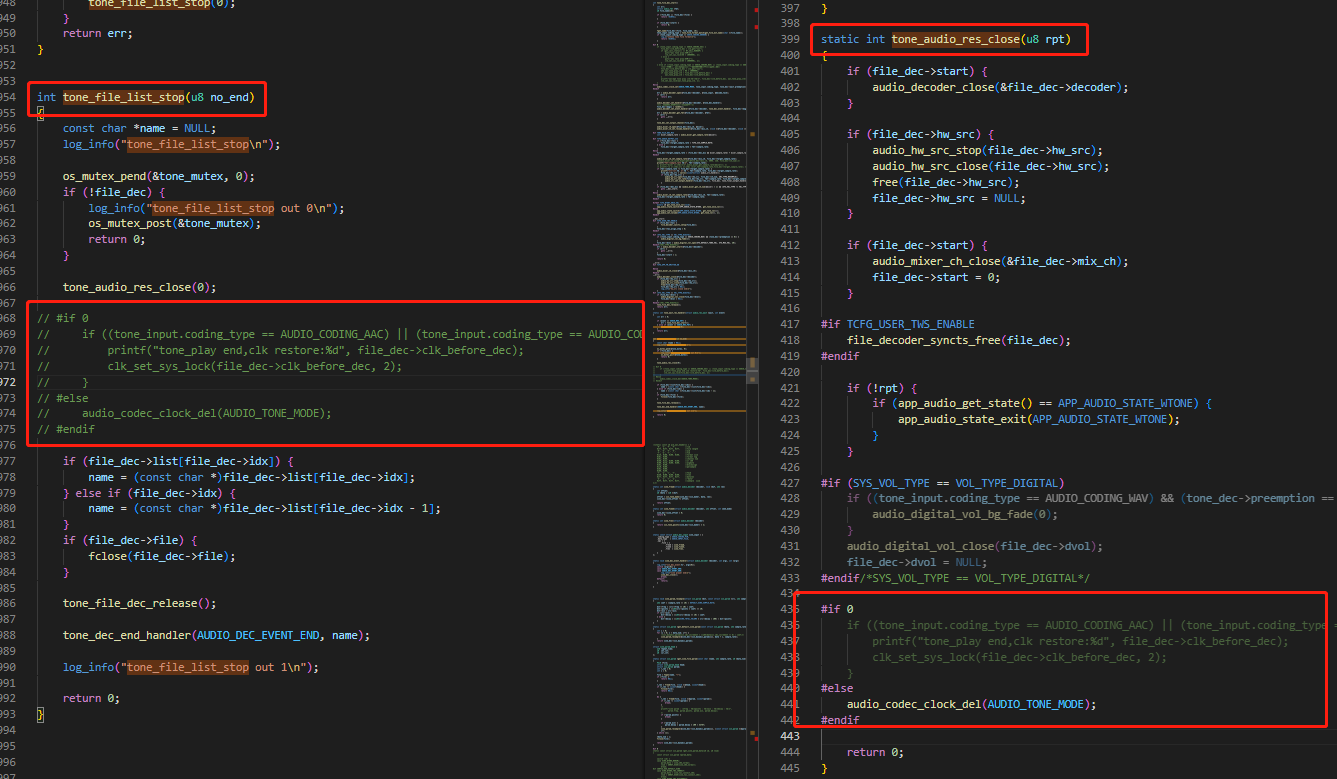Click the code minimap between the editor panes
Screen dimensions: 1337x779
pos(700,389)
